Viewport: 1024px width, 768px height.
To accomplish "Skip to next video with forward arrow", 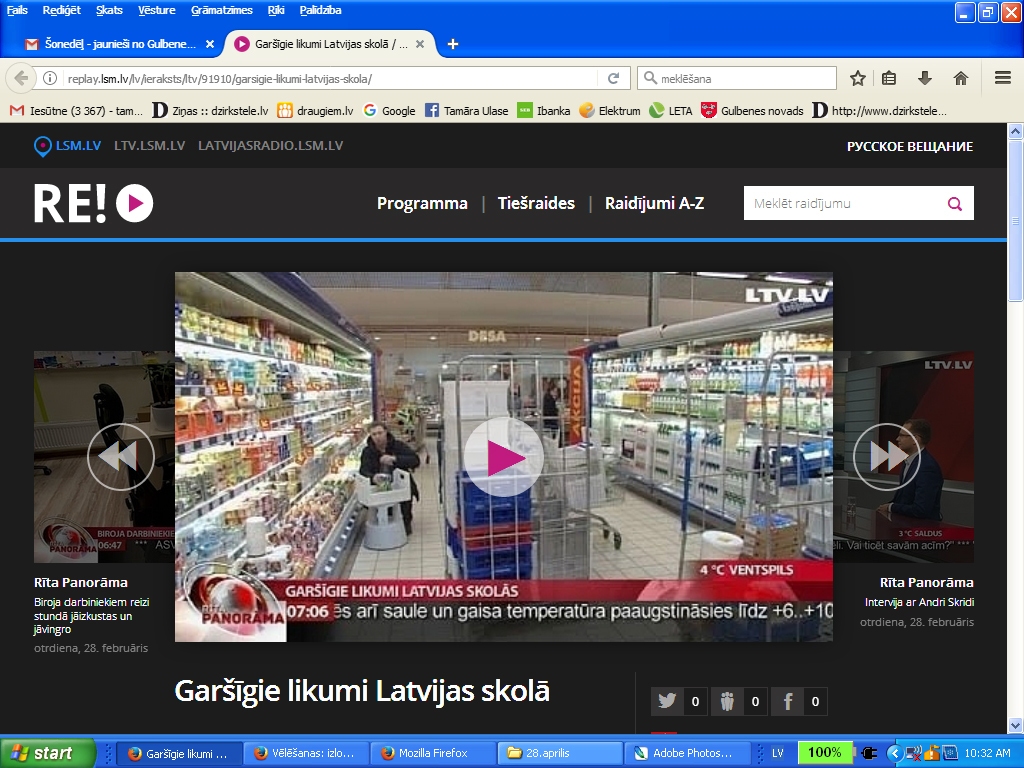I will (886, 456).
